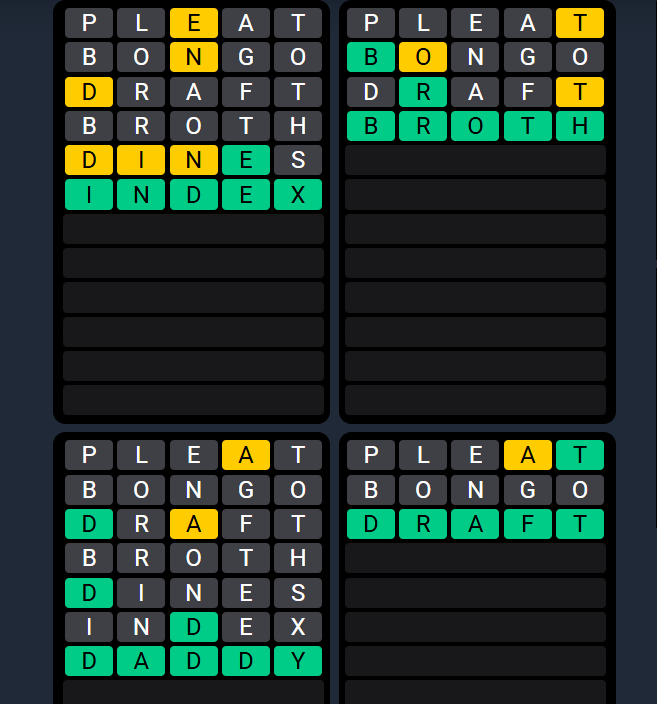This screenshot has width=657, height=704.
Task: Select the green F tile in bottom-right DRAFT row
Action: (x=528, y=524)
